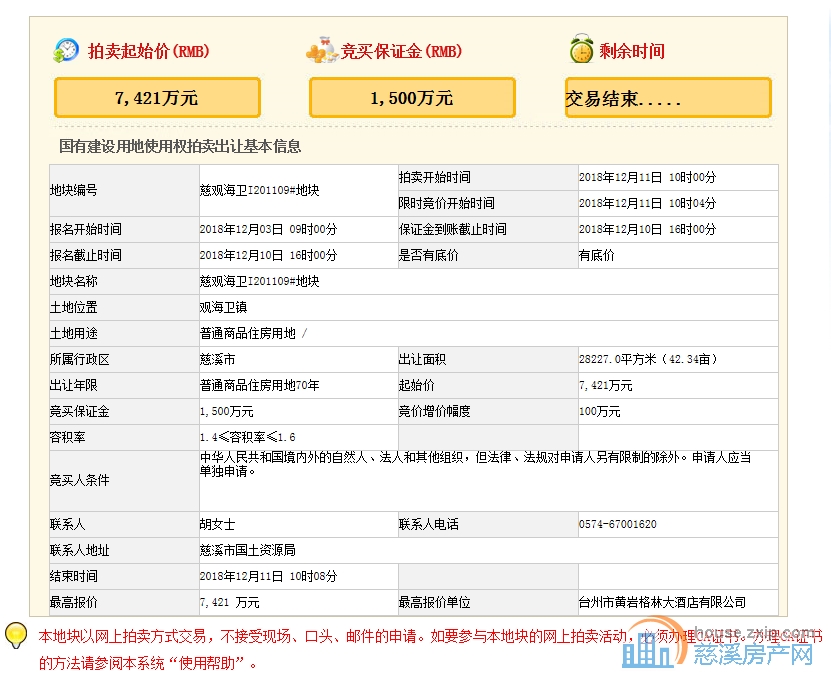Click the 拍卖起始价(RMB) heading
The image size is (831, 684).
[x=148, y=51]
